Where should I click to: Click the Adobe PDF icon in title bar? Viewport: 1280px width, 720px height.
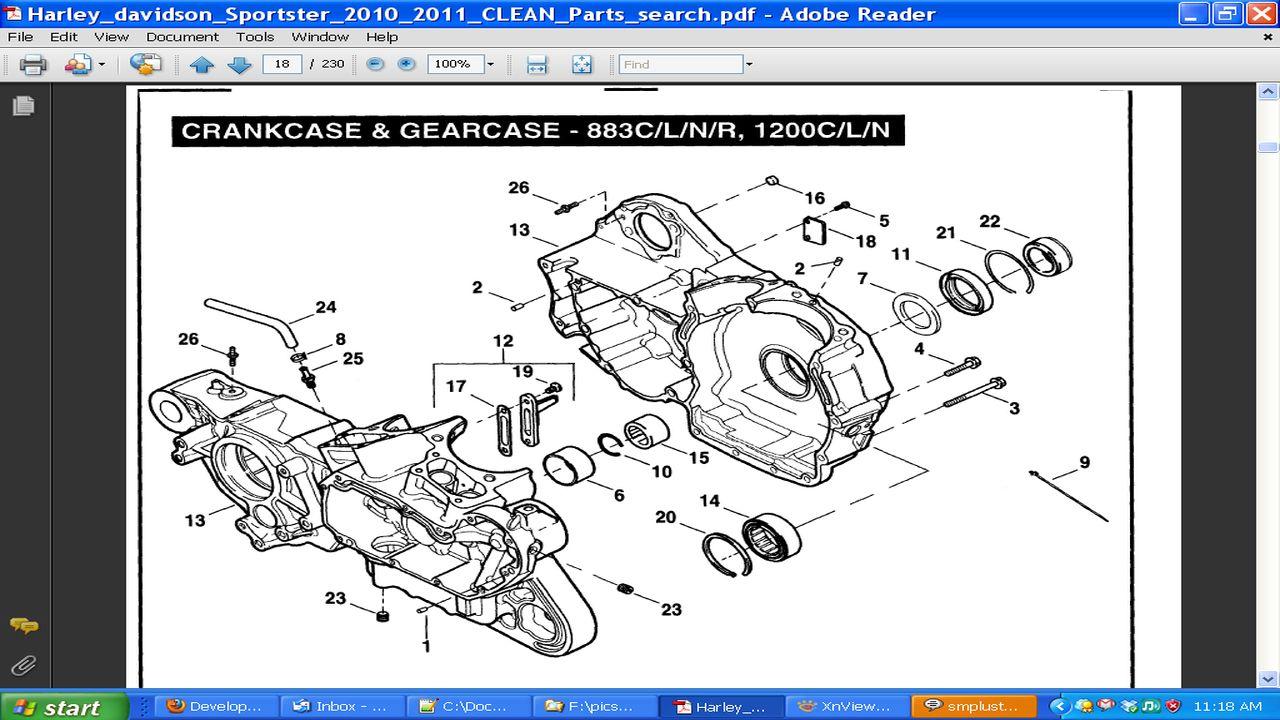14,14
